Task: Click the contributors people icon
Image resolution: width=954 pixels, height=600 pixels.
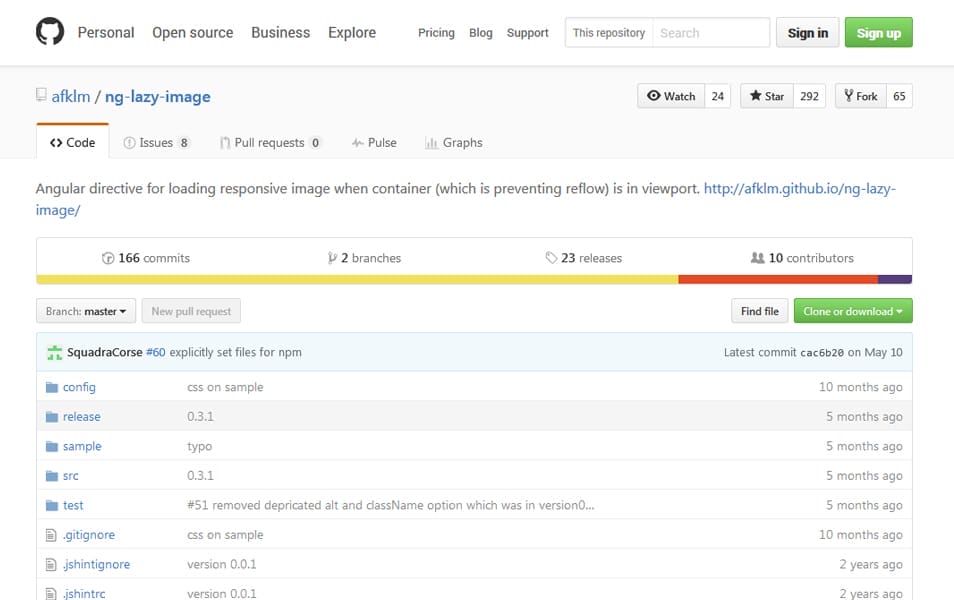Action: point(757,258)
